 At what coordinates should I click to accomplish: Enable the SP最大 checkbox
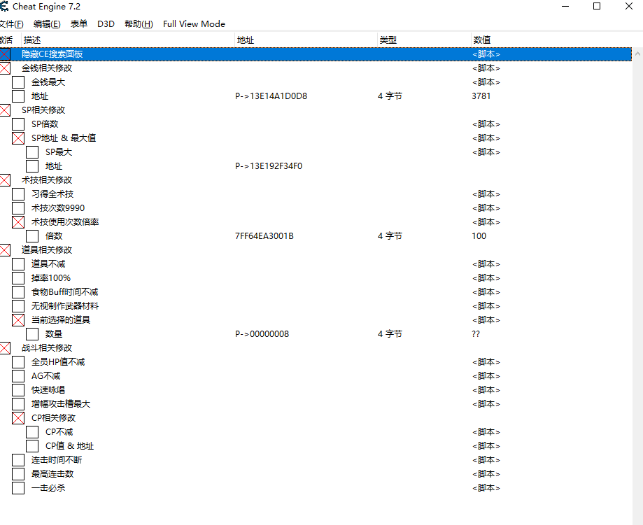click(32, 152)
